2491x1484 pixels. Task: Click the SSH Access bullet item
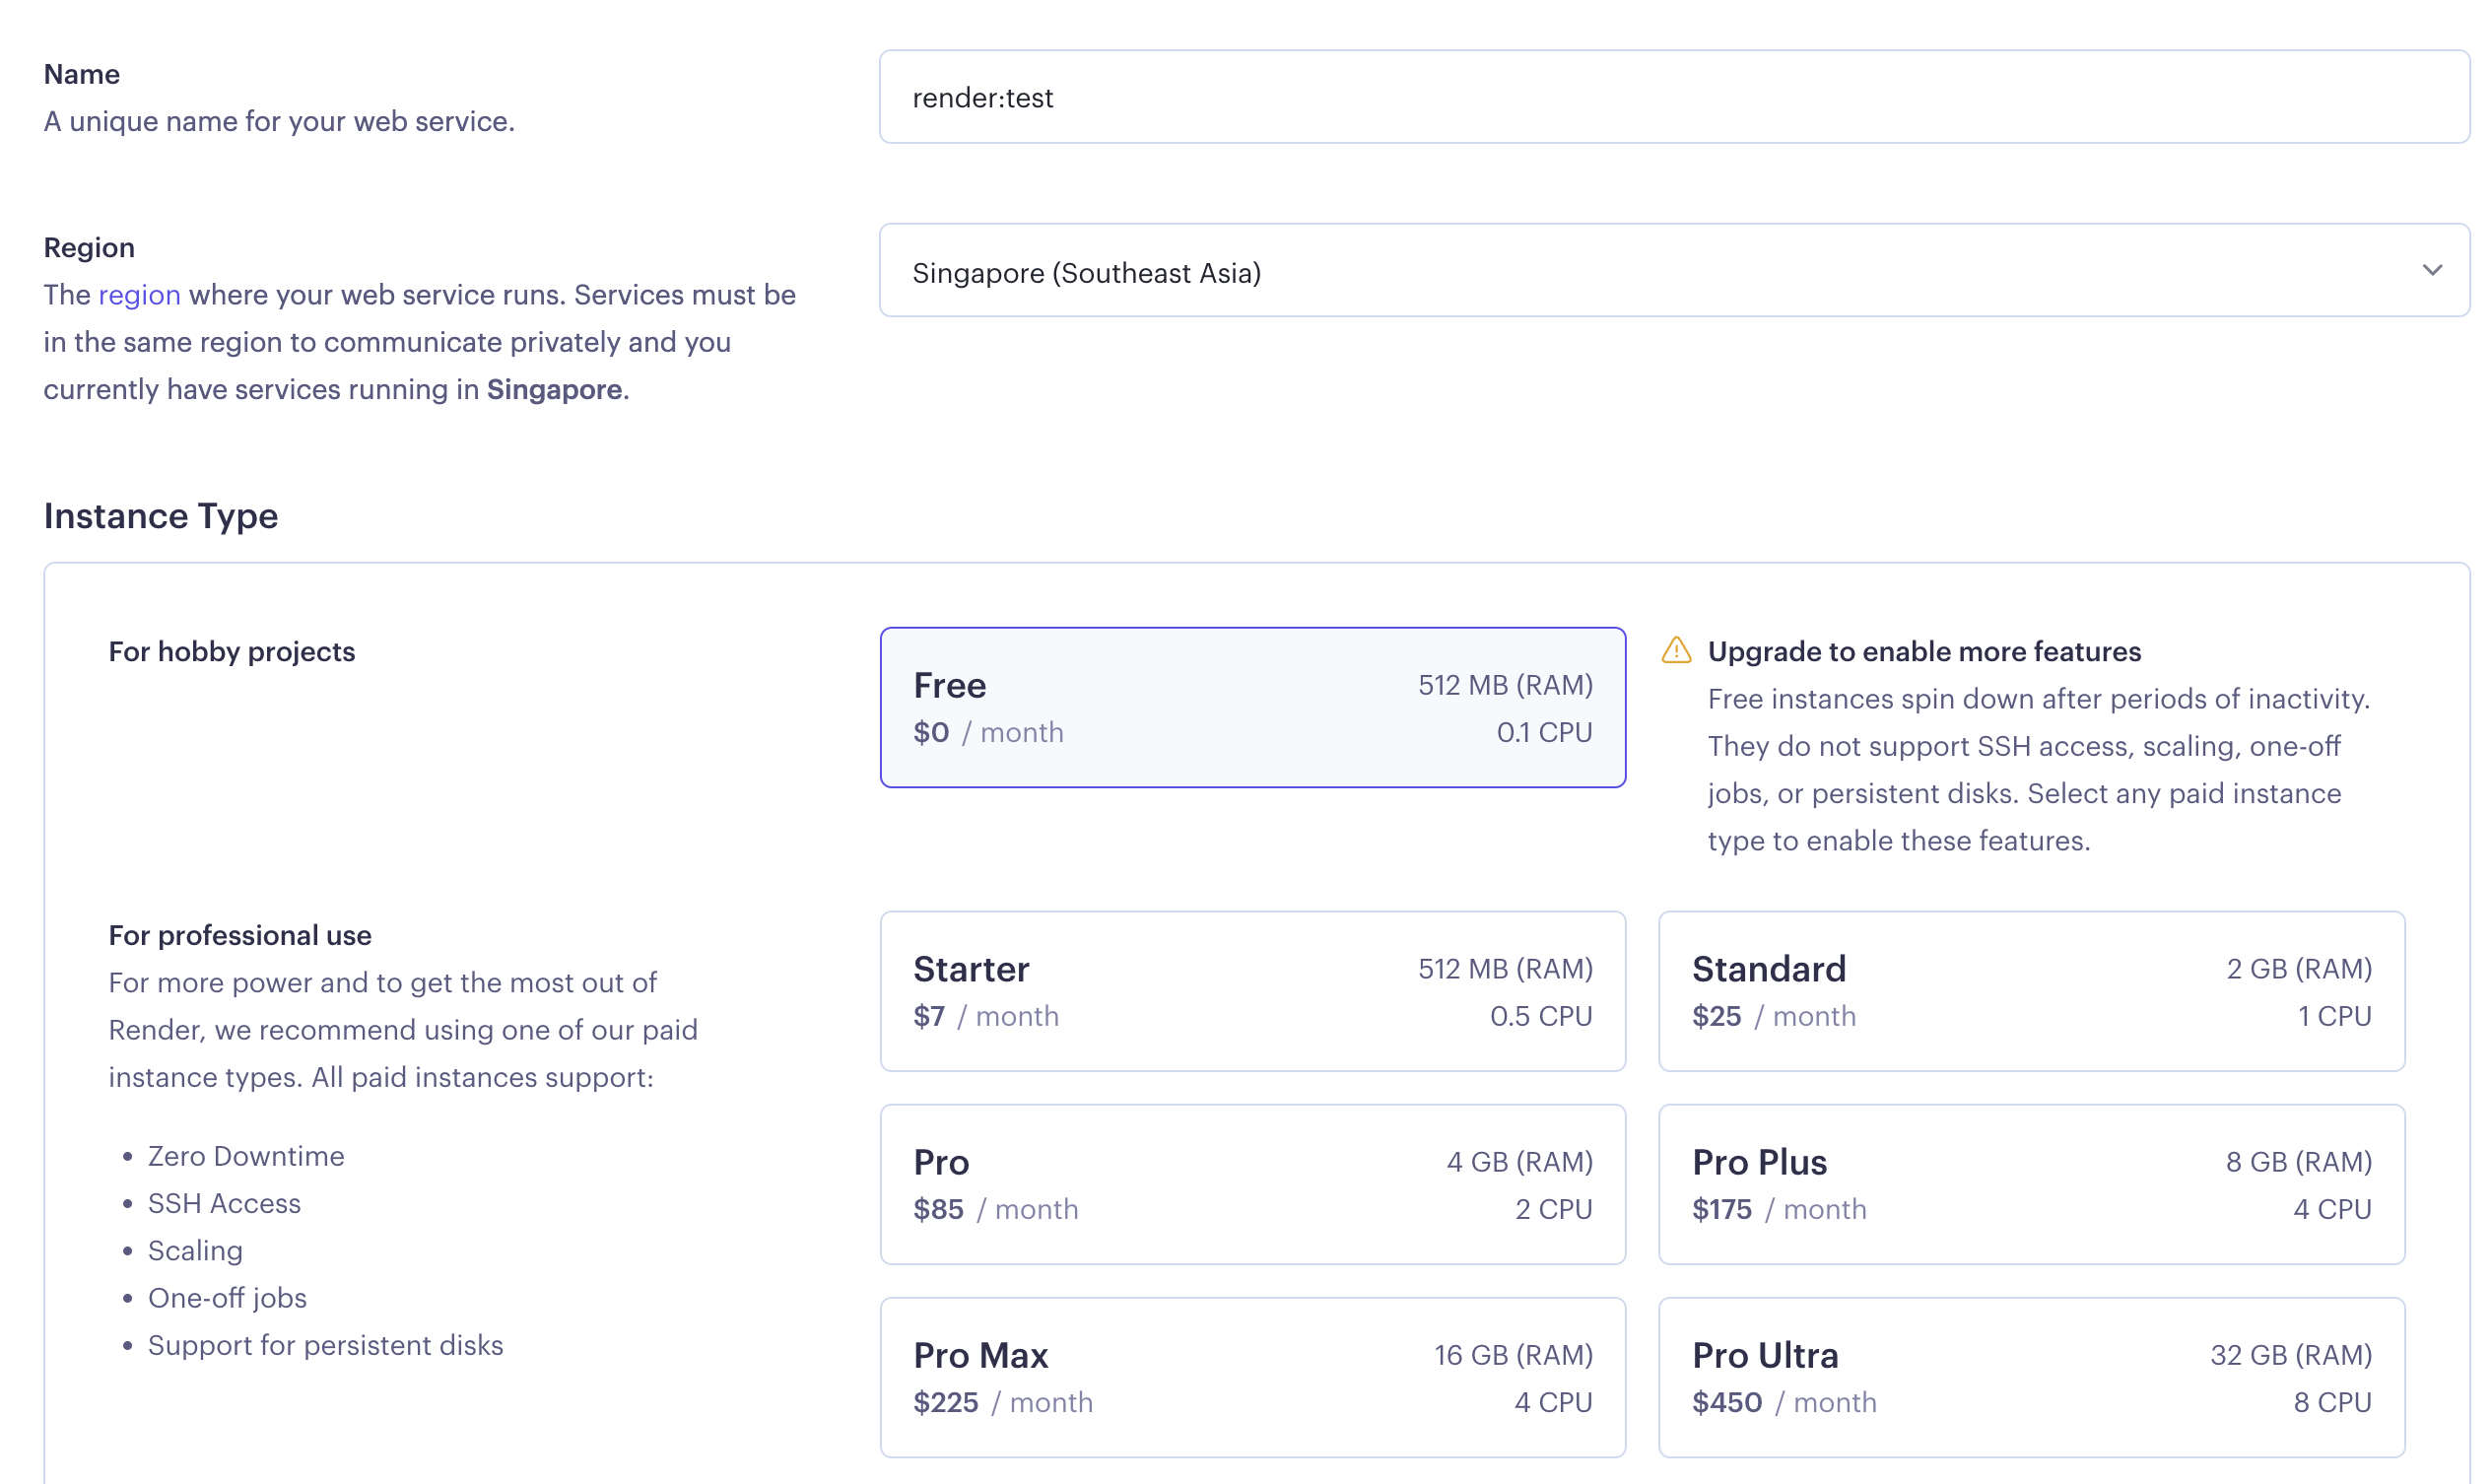[224, 1203]
